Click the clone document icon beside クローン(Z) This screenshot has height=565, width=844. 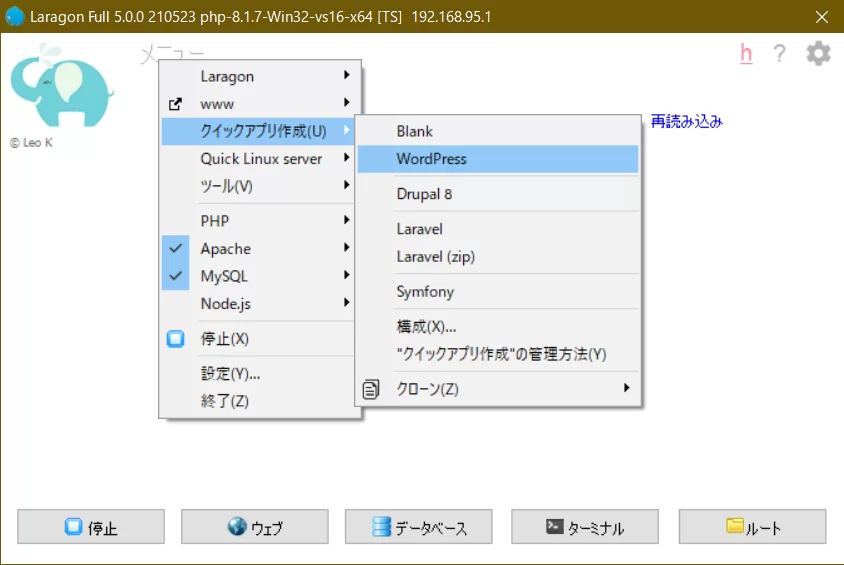370,389
